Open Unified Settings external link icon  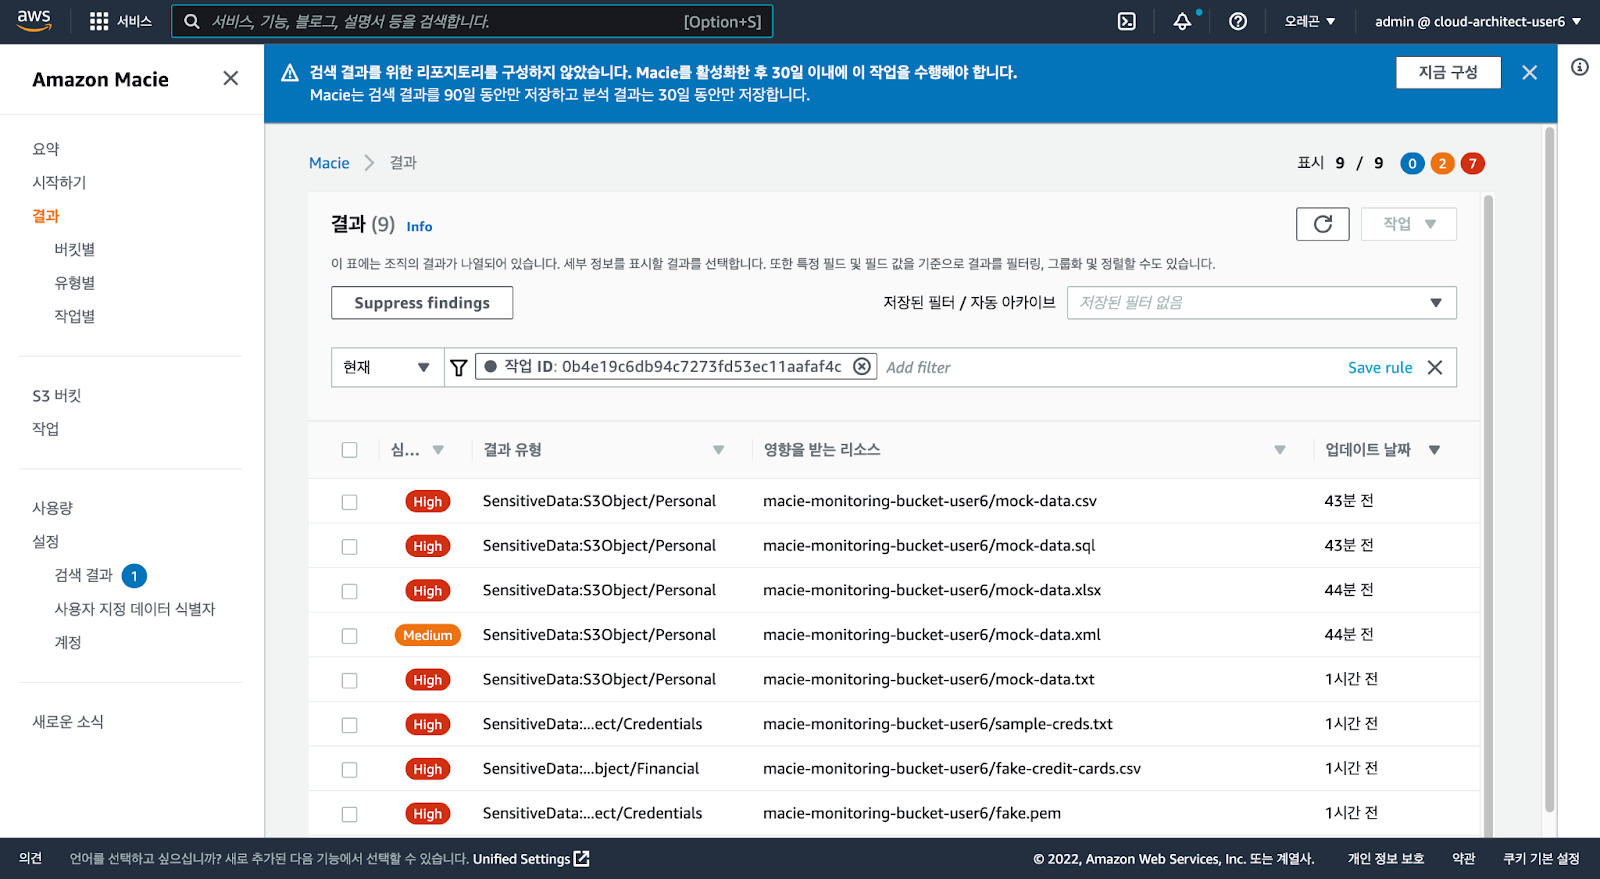point(582,858)
